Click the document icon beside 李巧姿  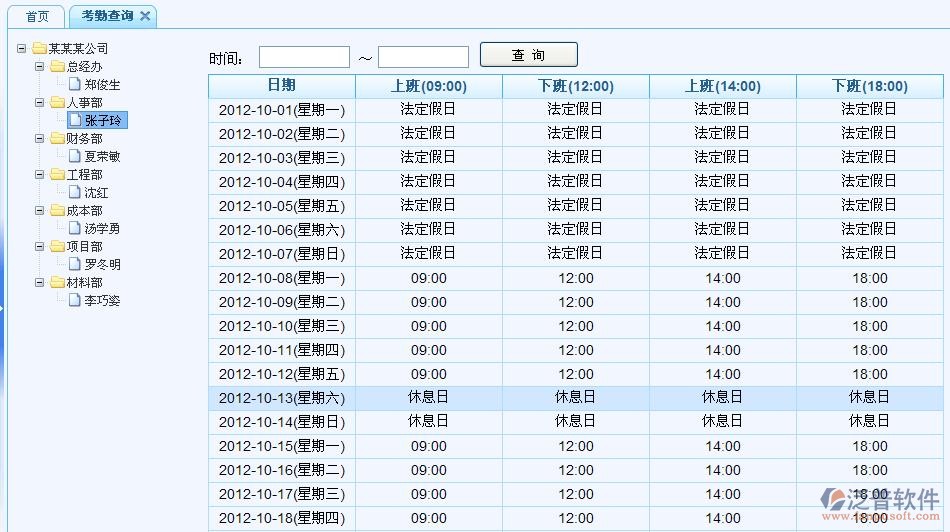(75, 301)
